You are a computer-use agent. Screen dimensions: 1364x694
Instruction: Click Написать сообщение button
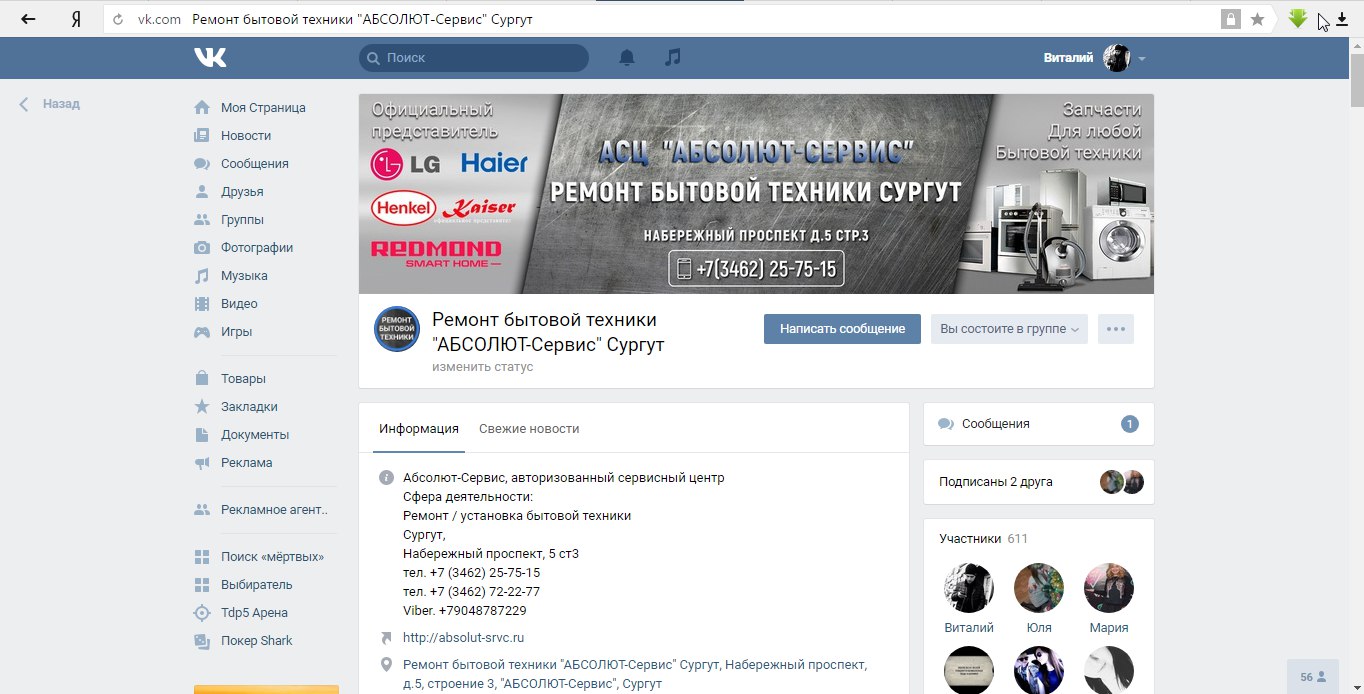[x=842, y=329]
